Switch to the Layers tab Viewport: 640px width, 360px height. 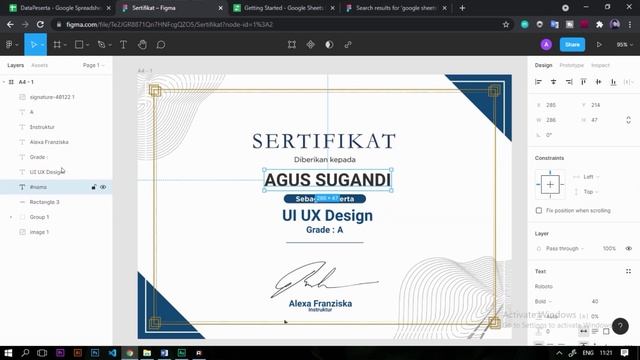click(x=16, y=65)
